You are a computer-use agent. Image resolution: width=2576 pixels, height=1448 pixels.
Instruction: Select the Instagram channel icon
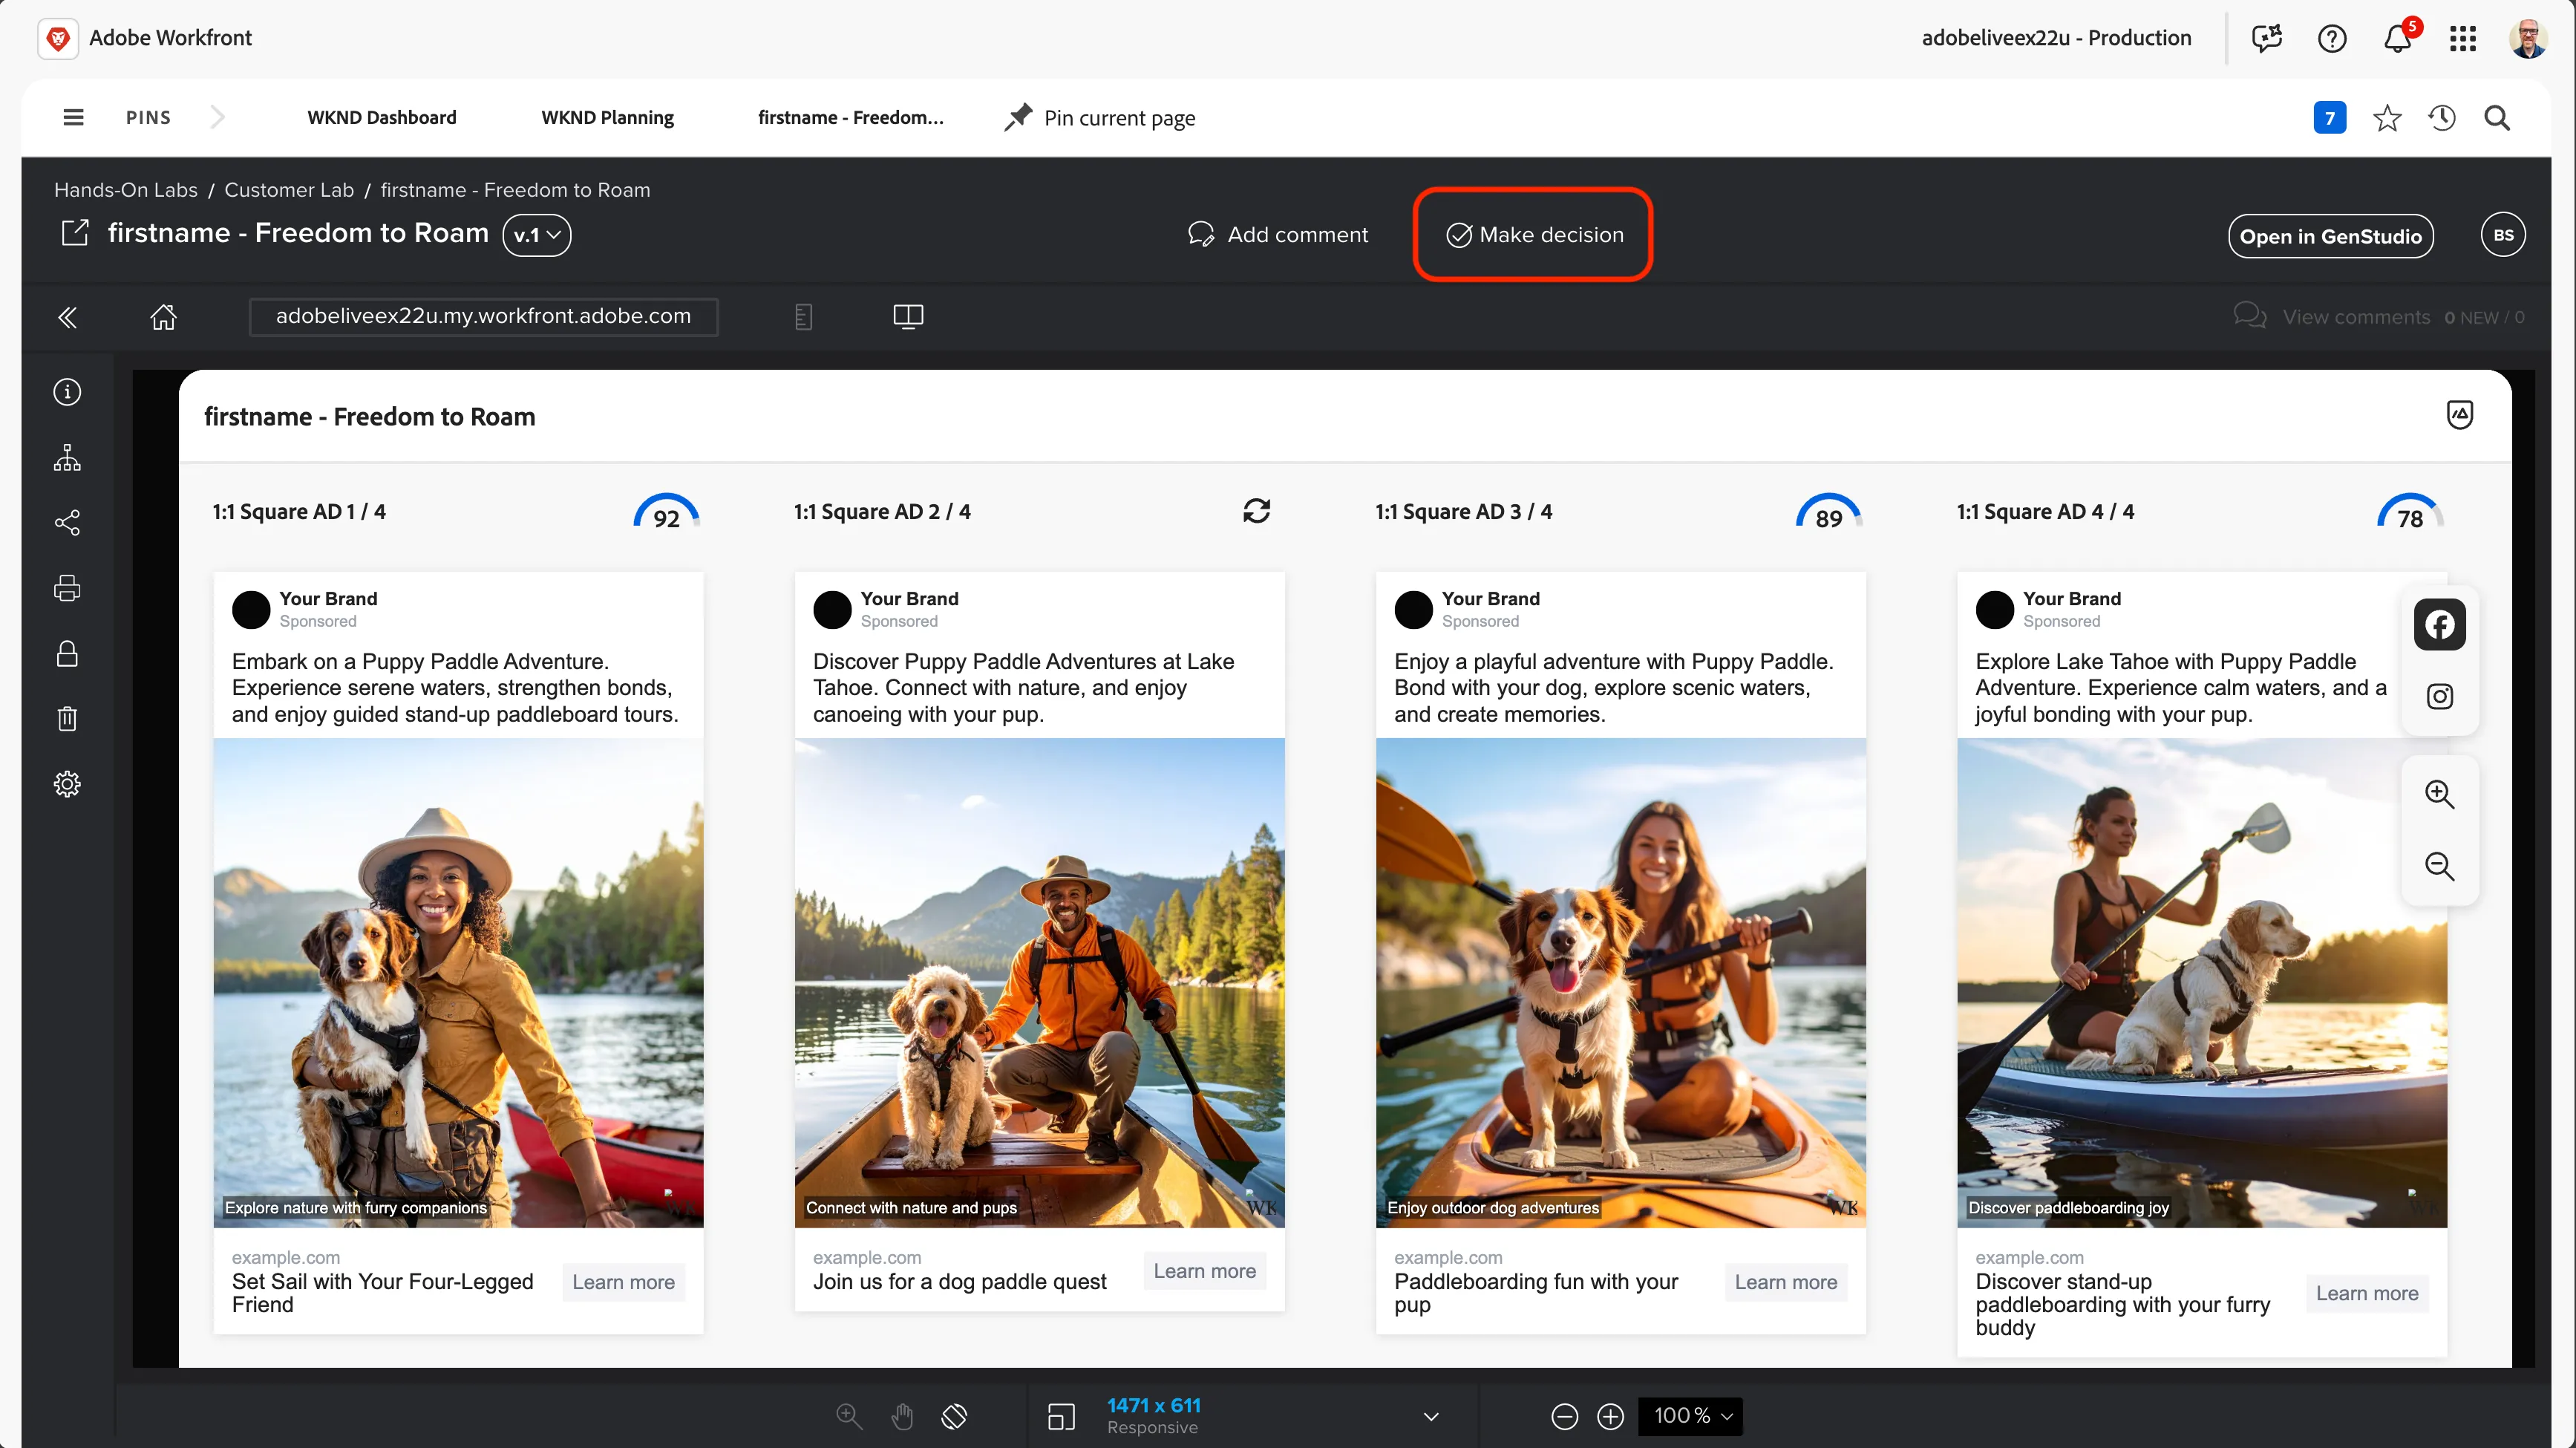click(2439, 697)
